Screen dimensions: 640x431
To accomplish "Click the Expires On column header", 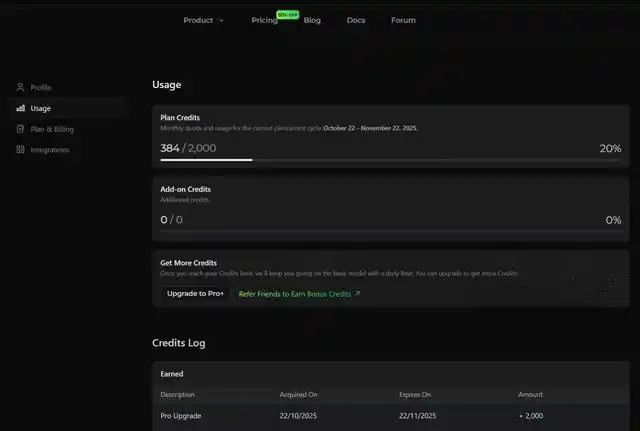I will 415,394.
